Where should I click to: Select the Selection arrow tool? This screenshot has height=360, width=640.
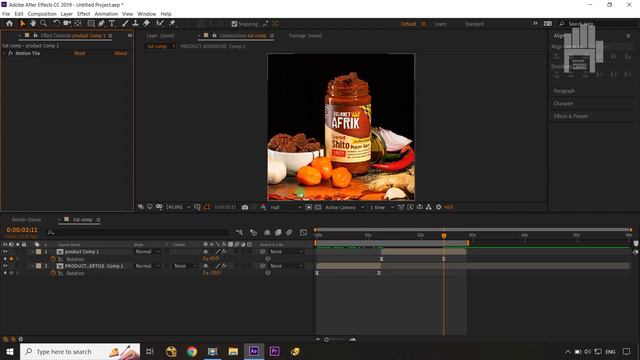tap(22, 24)
